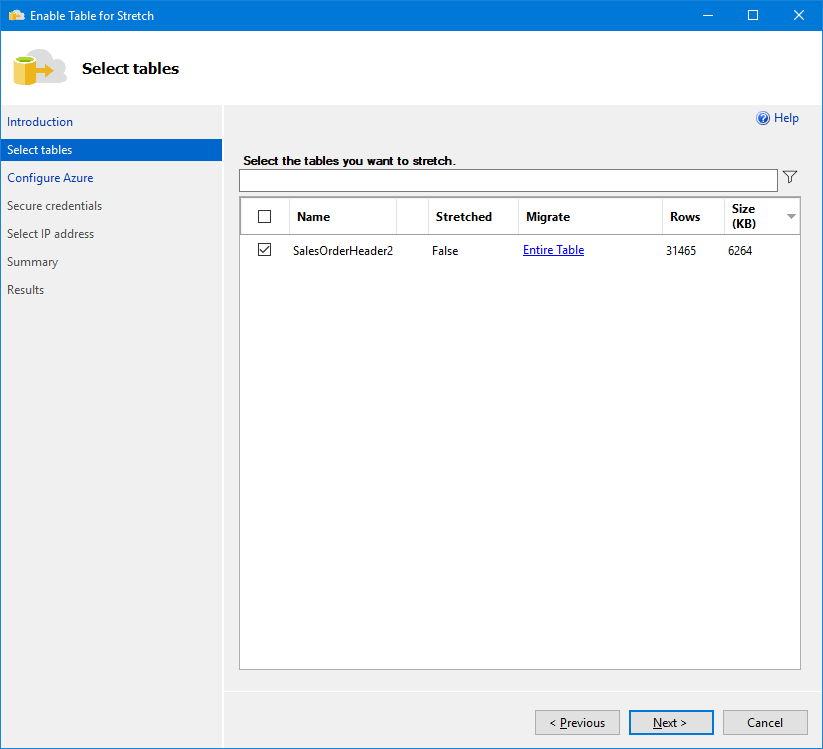Image resolution: width=823 pixels, height=749 pixels.
Task: Click the title bar app icon
Action: coord(17,15)
